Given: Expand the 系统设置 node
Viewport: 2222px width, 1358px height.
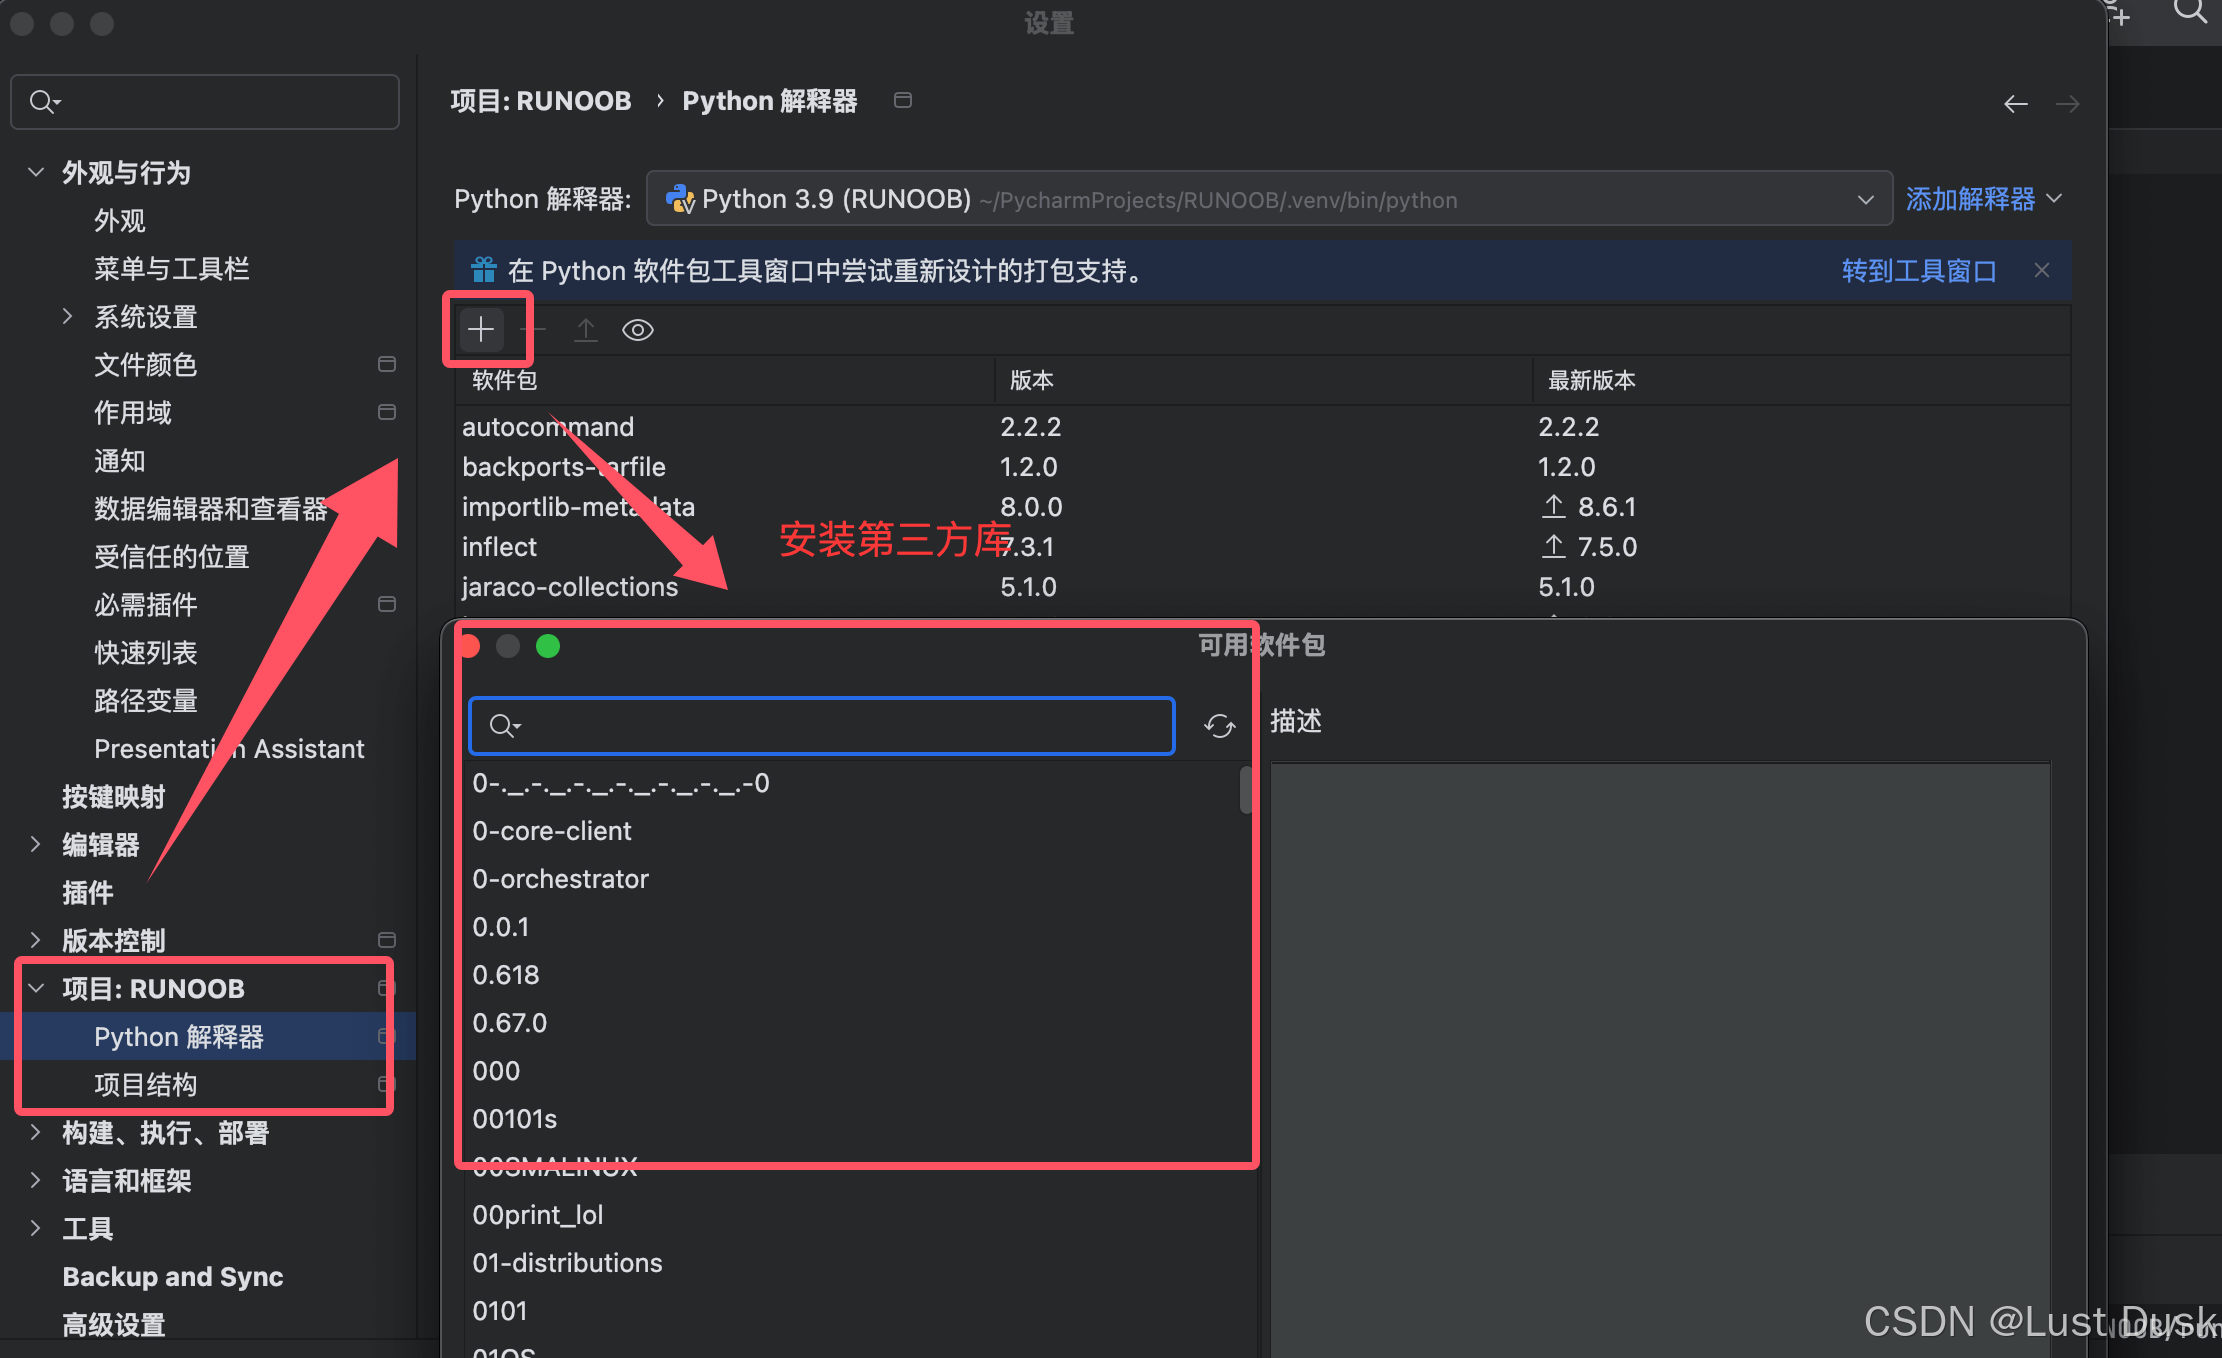Looking at the screenshot, I should click(x=67, y=316).
